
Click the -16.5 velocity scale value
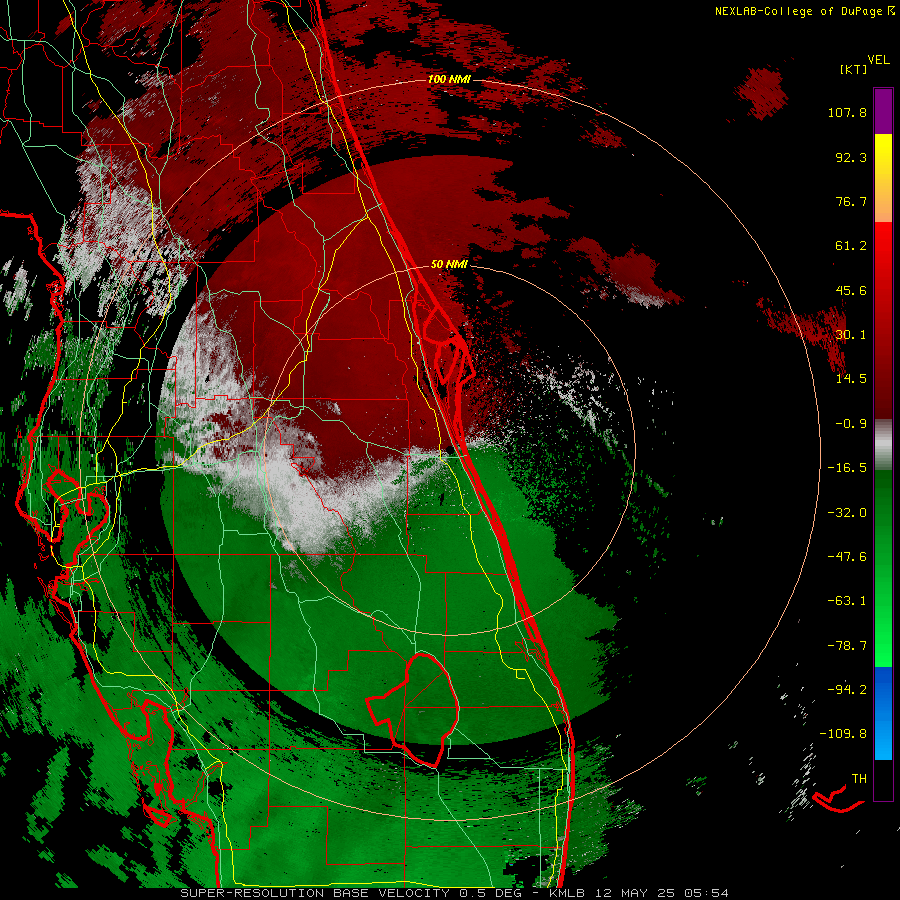pyautogui.click(x=847, y=468)
